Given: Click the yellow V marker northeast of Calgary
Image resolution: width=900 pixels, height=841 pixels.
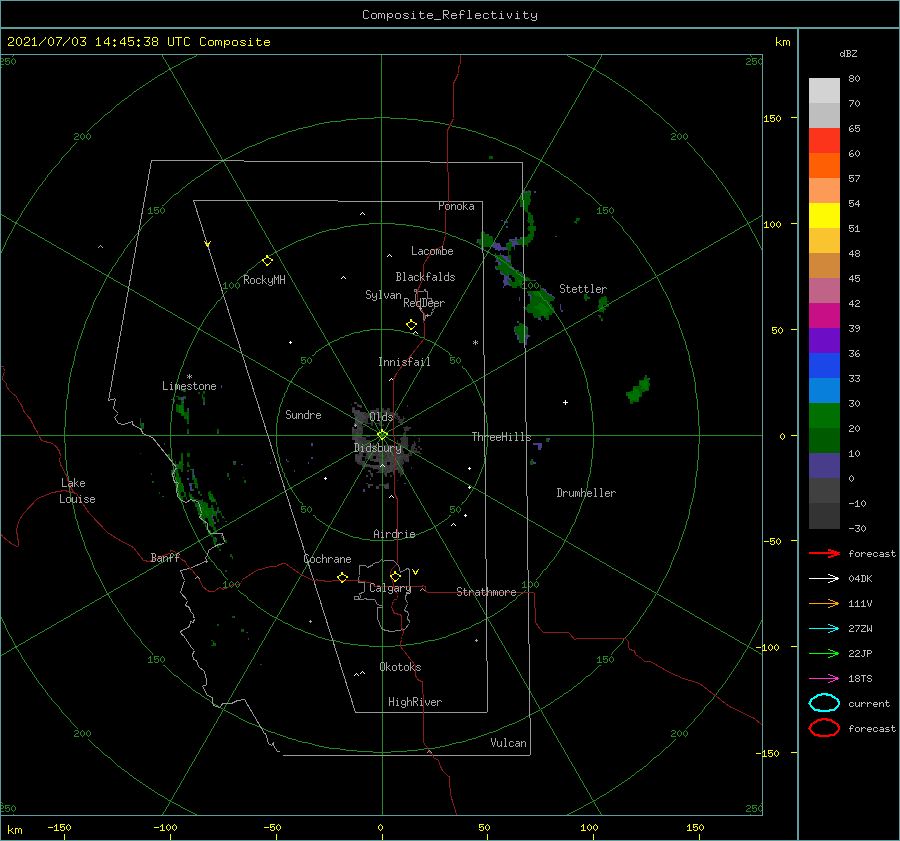Looking at the screenshot, I should point(416,572).
